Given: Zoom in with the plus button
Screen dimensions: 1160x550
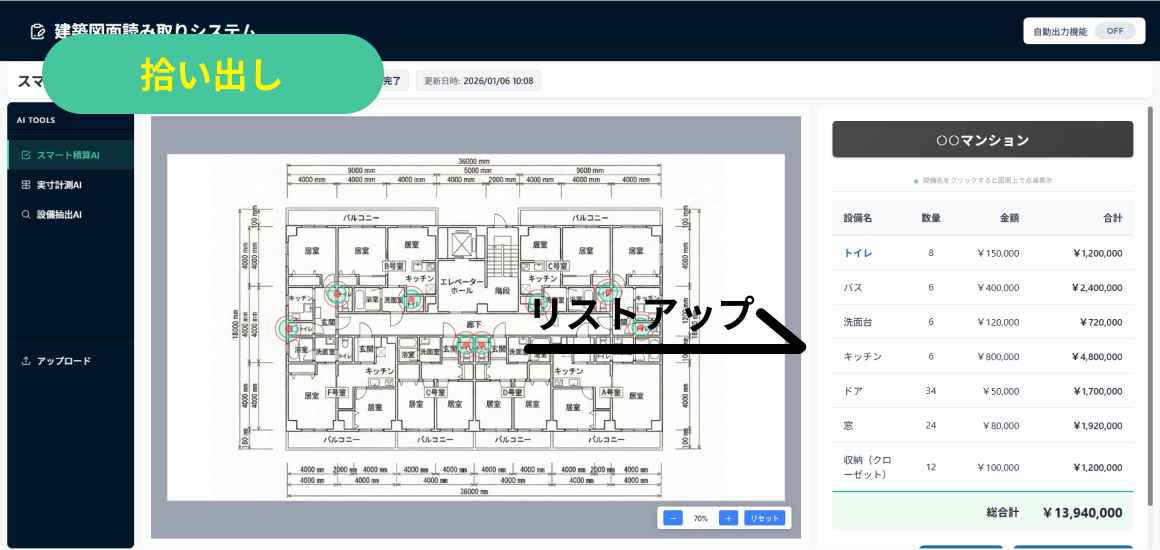Looking at the screenshot, I should point(728,517).
